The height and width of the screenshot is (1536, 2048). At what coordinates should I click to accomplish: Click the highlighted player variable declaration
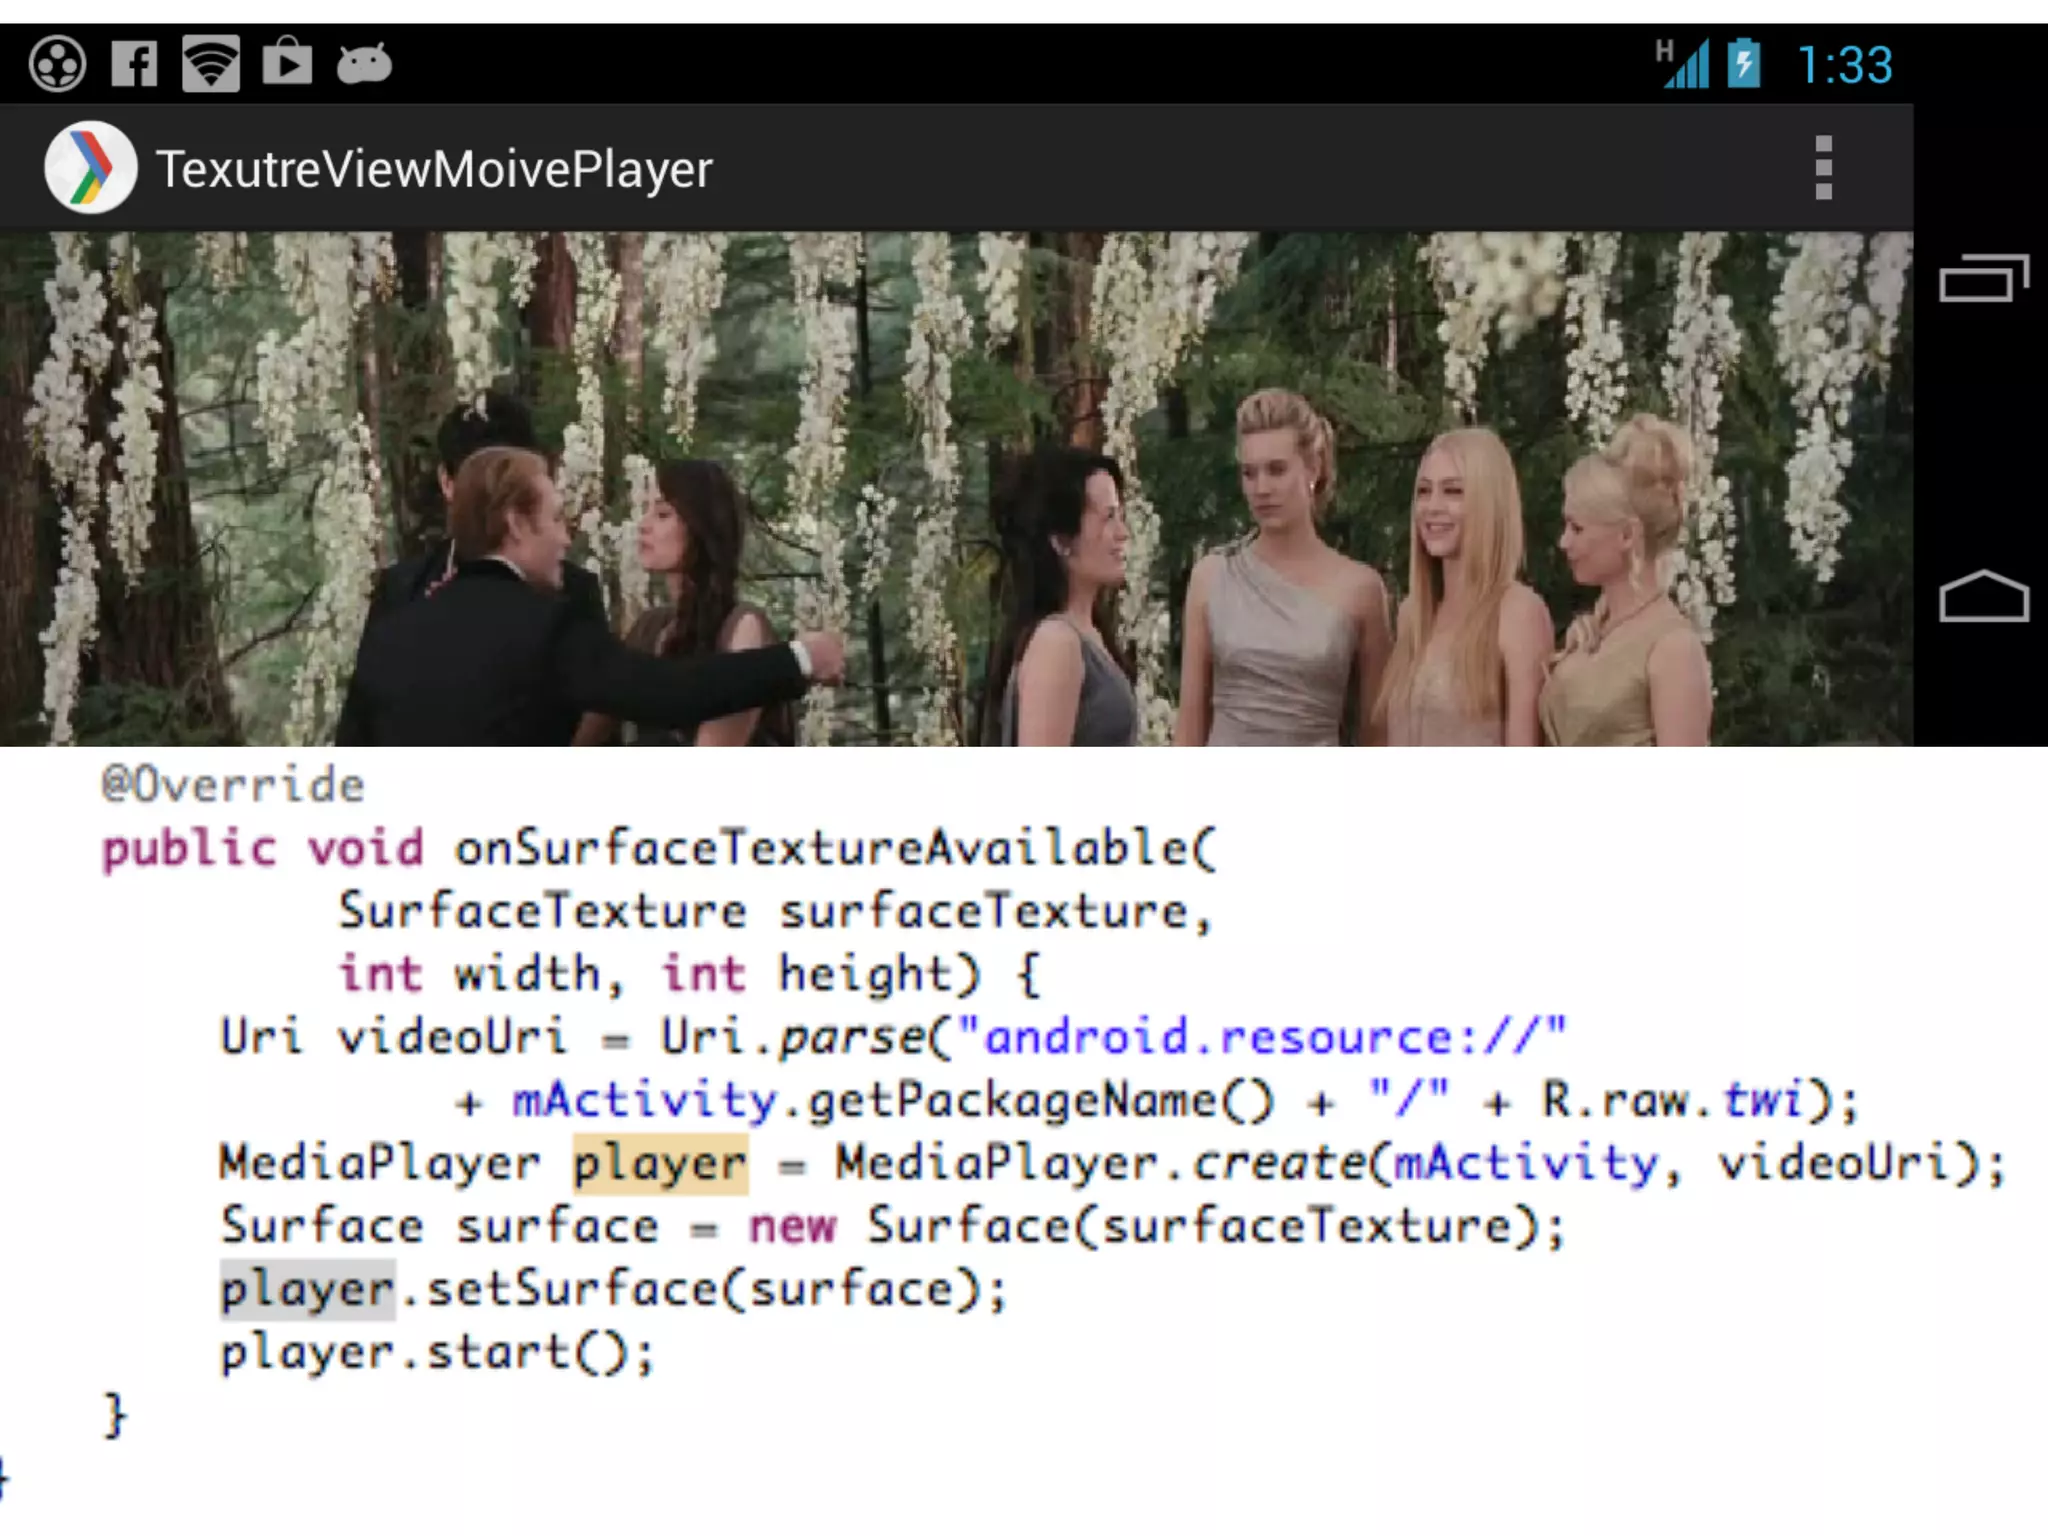[x=660, y=1164]
